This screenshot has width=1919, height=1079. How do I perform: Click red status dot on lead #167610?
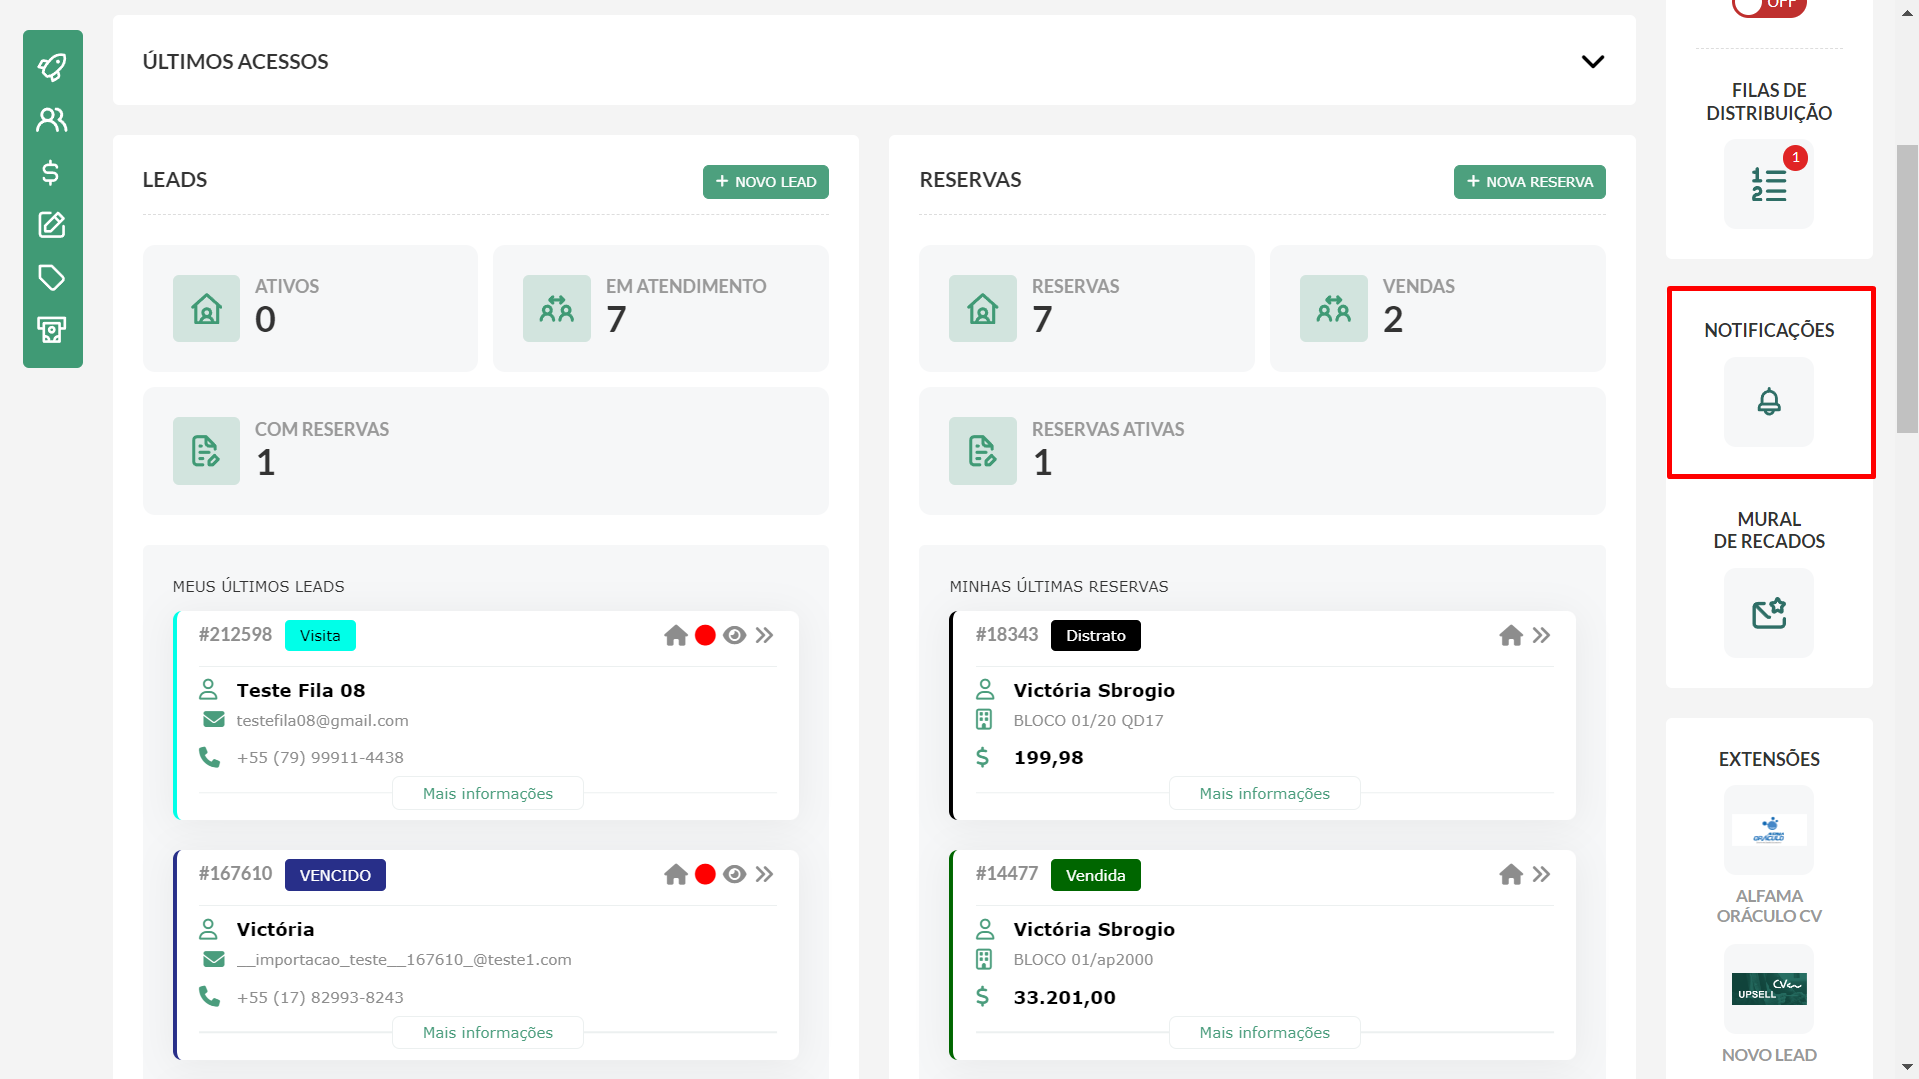(x=705, y=875)
